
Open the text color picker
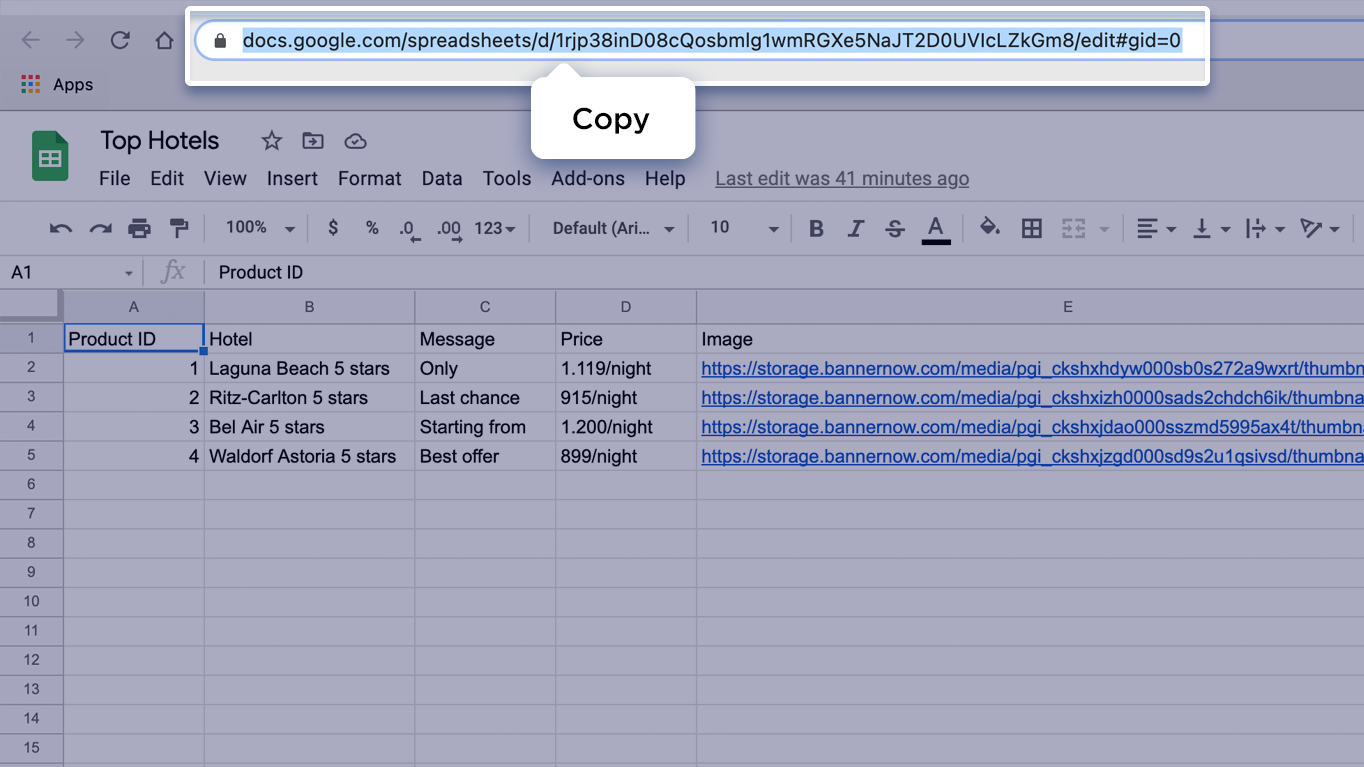pyautogui.click(x=935, y=229)
